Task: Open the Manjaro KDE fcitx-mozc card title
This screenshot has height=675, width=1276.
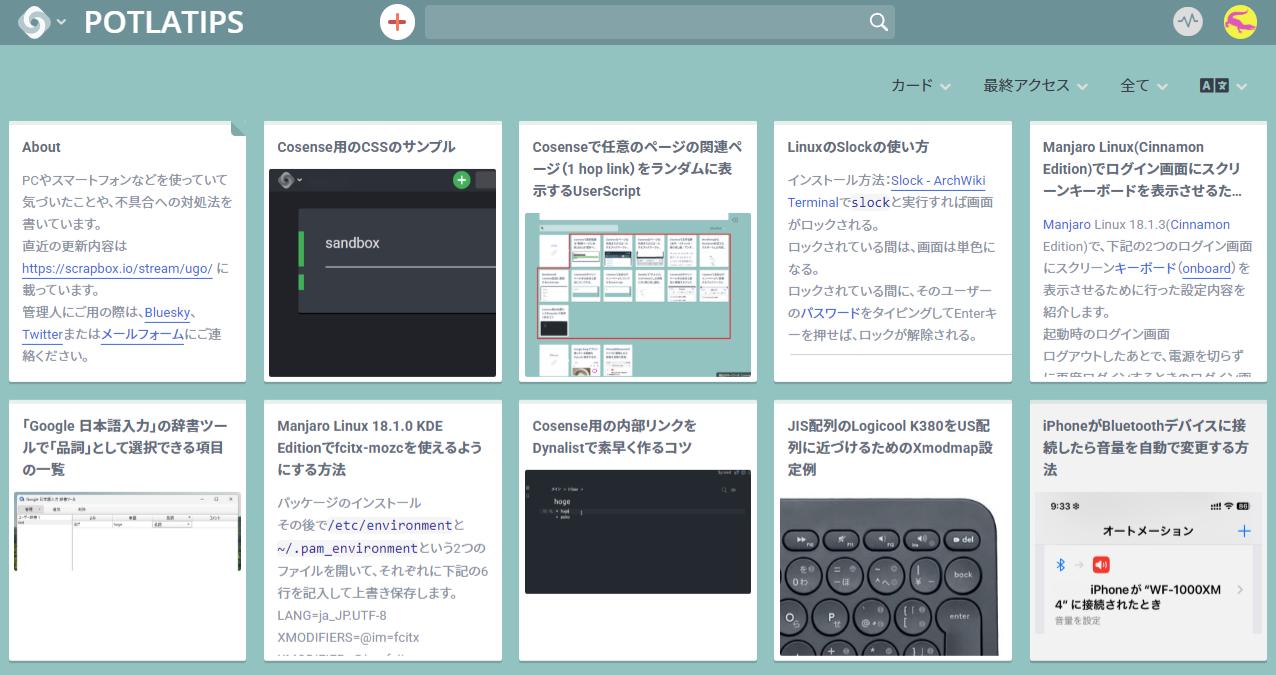Action: click(x=379, y=447)
